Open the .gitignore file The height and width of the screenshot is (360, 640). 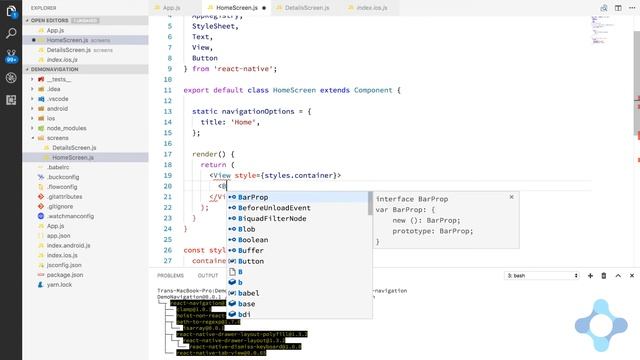pyautogui.click(x=85, y=207)
